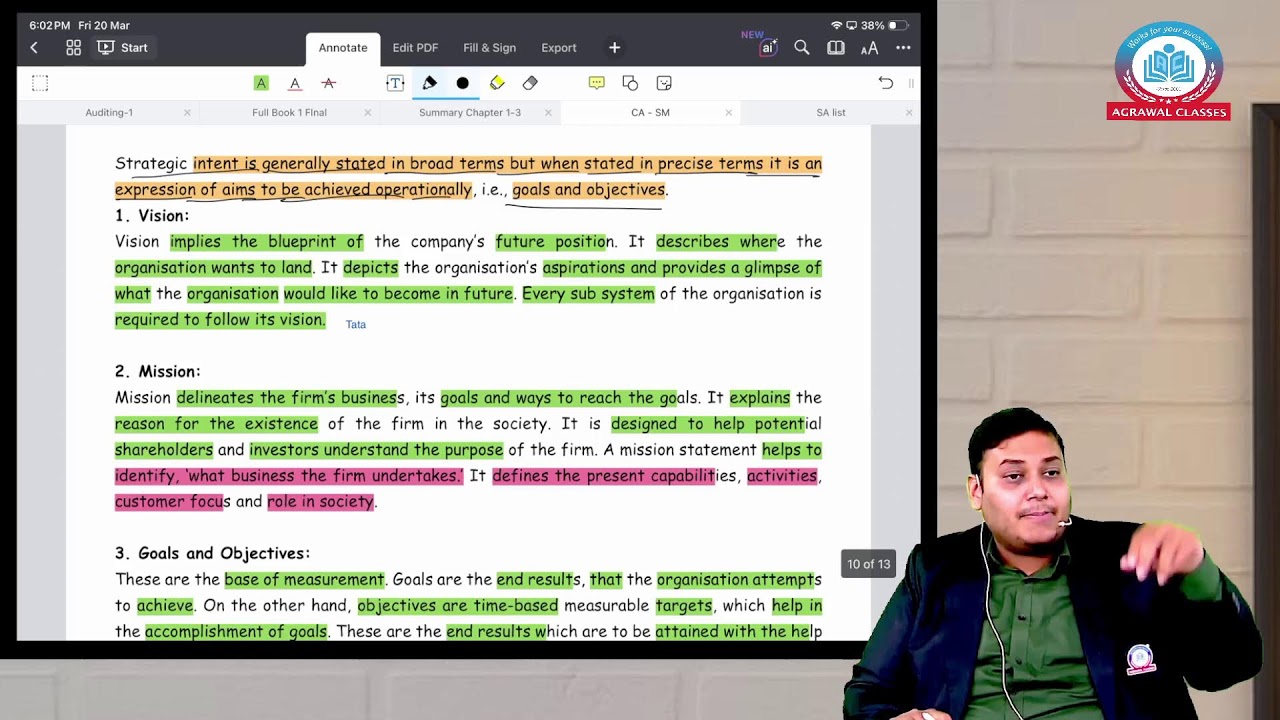Image resolution: width=1280 pixels, height=720 pixels.
Task: Select the CA - SM document tab
Action: 650,113
